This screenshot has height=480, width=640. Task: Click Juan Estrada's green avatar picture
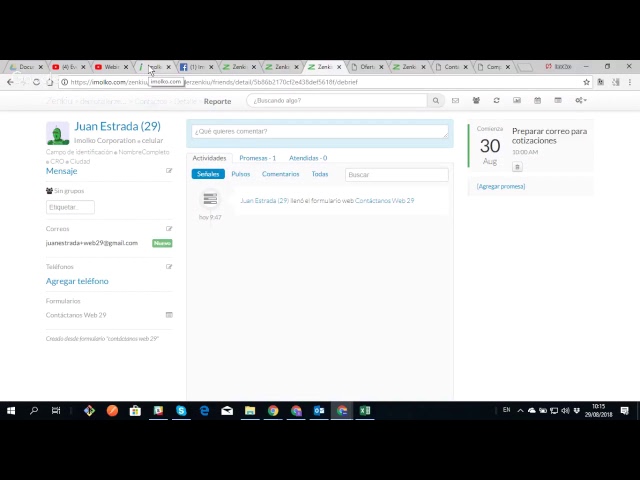point(58,133)
